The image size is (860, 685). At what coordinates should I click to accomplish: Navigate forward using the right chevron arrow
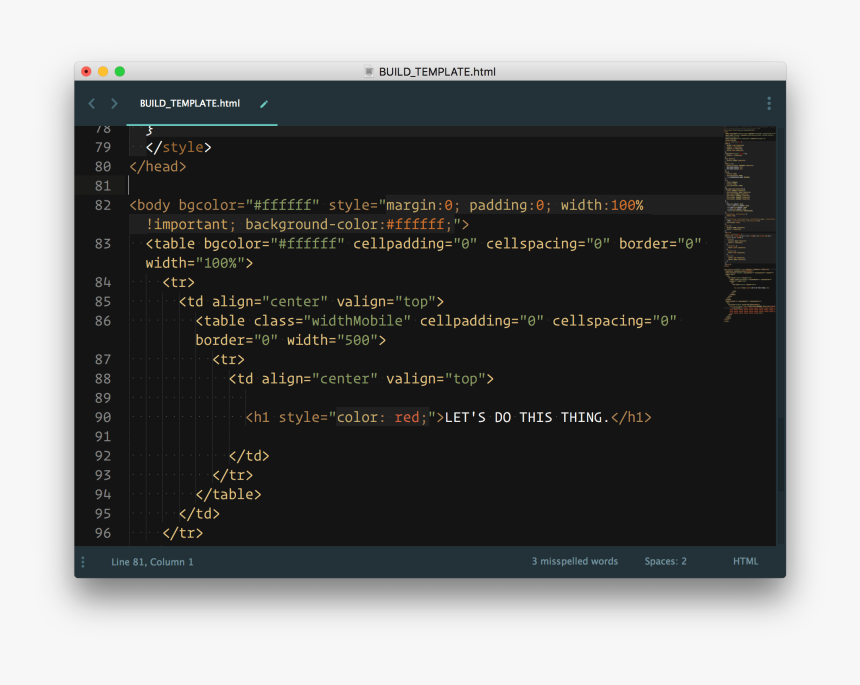point(114,103)
